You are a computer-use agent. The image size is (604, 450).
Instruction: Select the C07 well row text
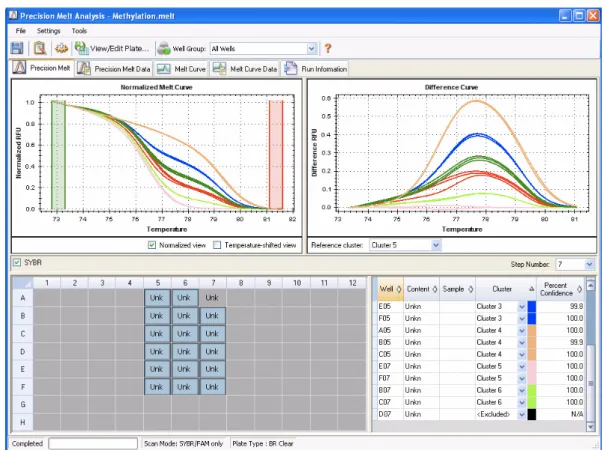(x=384, y=402)
